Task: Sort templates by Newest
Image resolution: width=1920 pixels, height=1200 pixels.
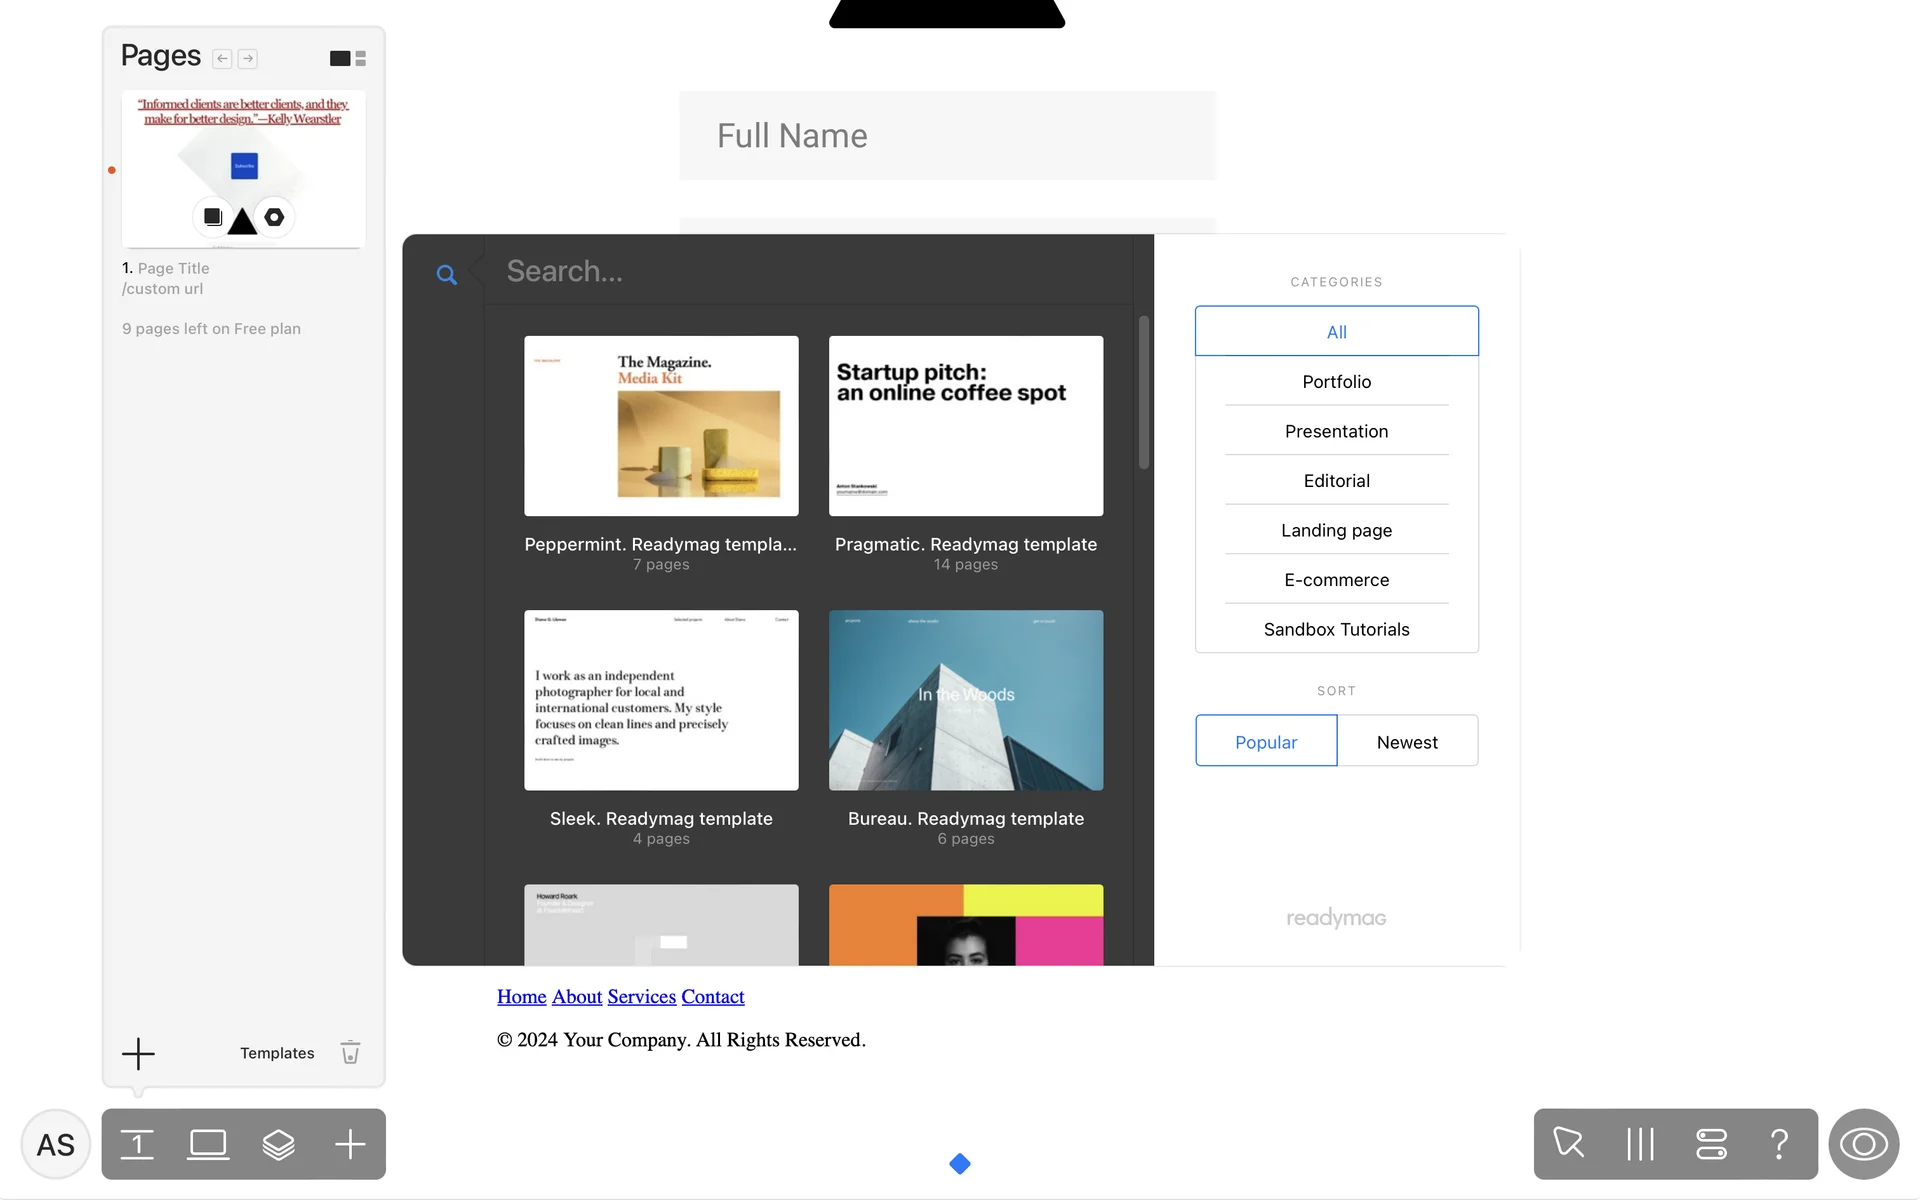Action: [1406, 741]
